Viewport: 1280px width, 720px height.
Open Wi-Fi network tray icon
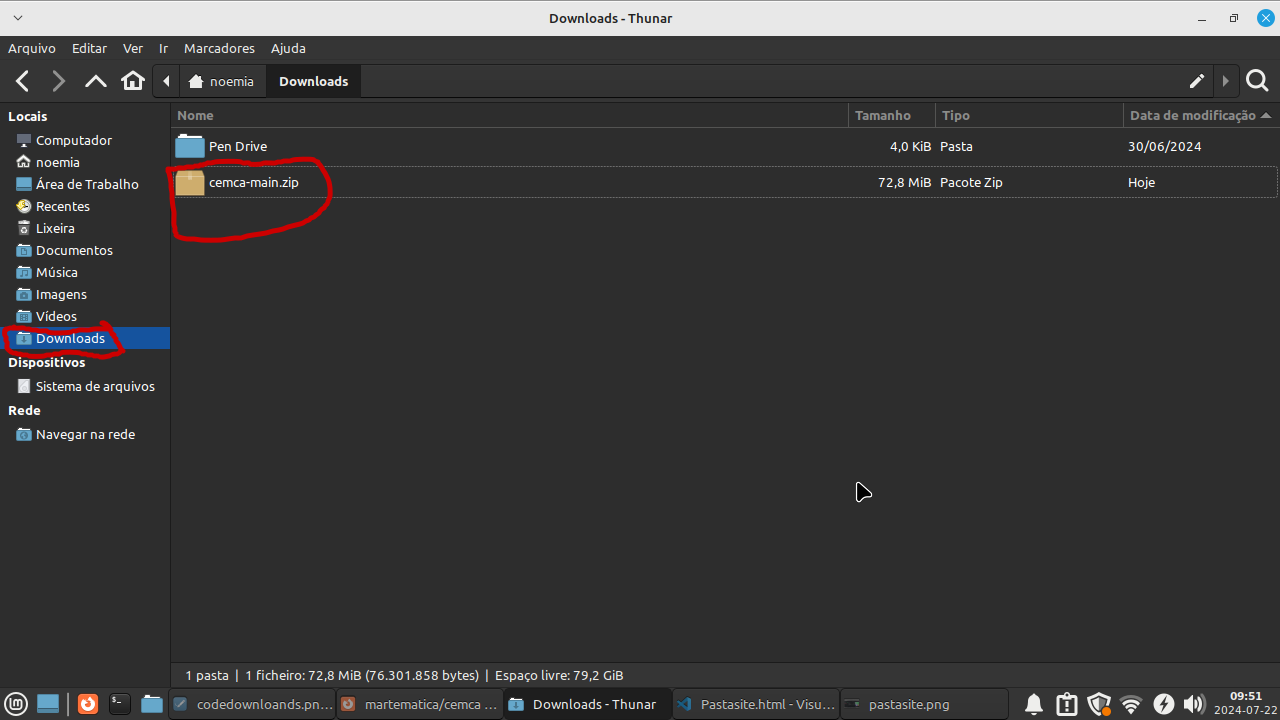pos(1131,704)
